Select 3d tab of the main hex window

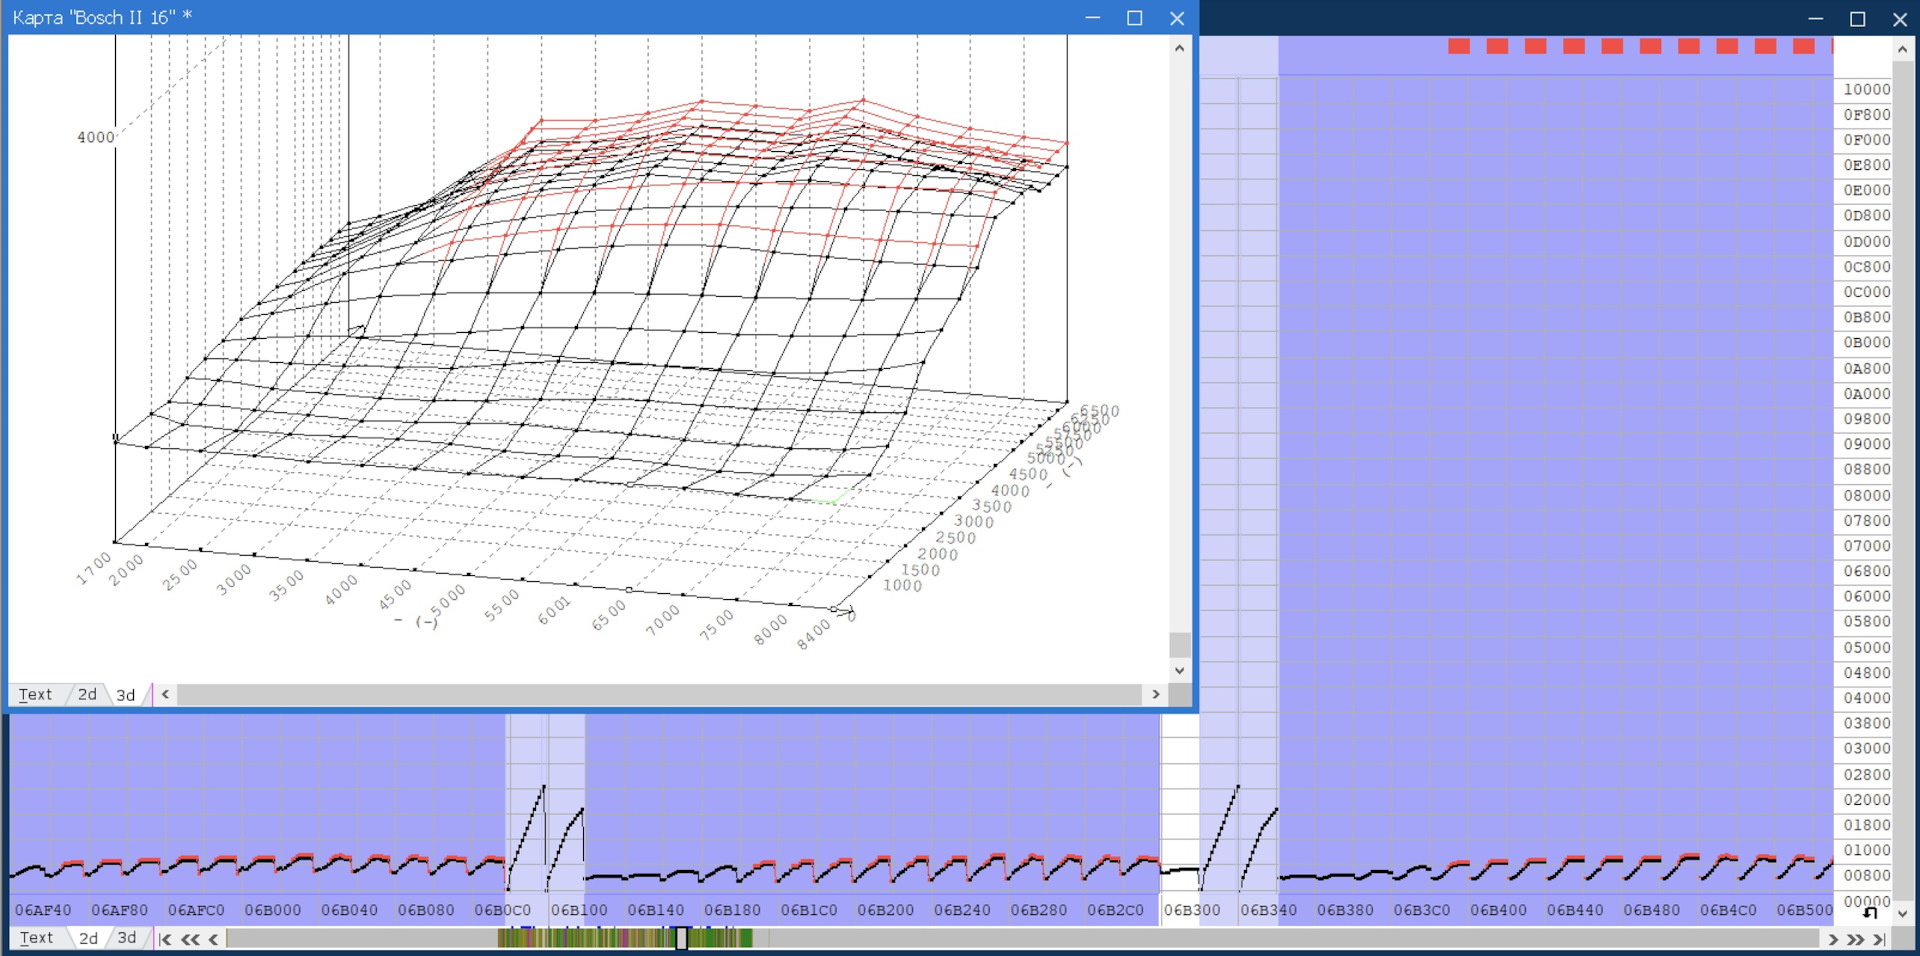127,938
